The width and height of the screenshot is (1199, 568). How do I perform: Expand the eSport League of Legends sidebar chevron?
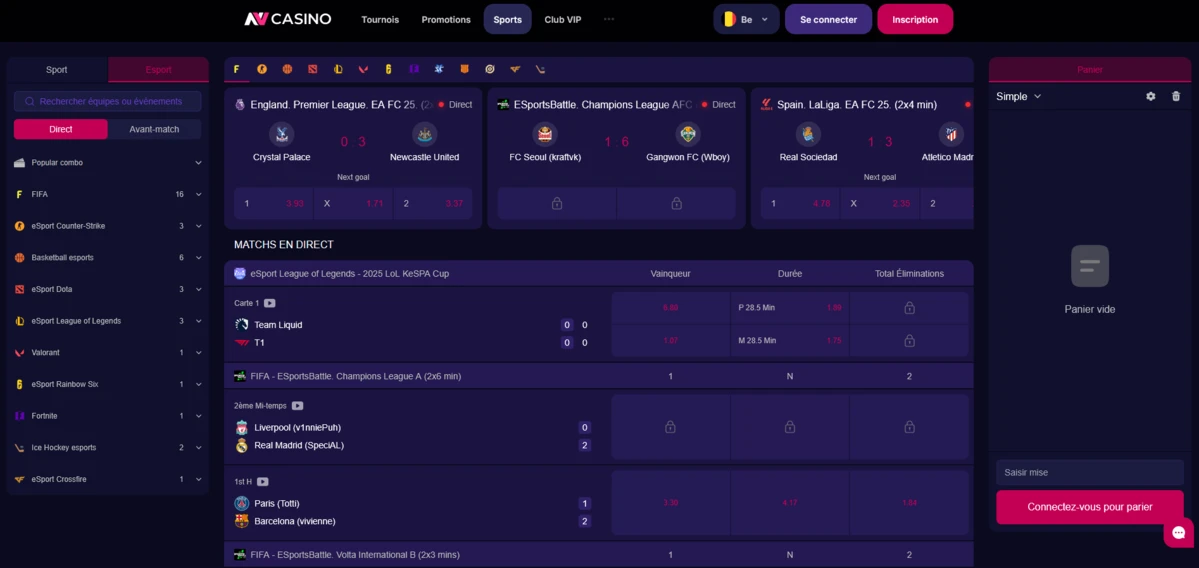(x=199, y=321)
